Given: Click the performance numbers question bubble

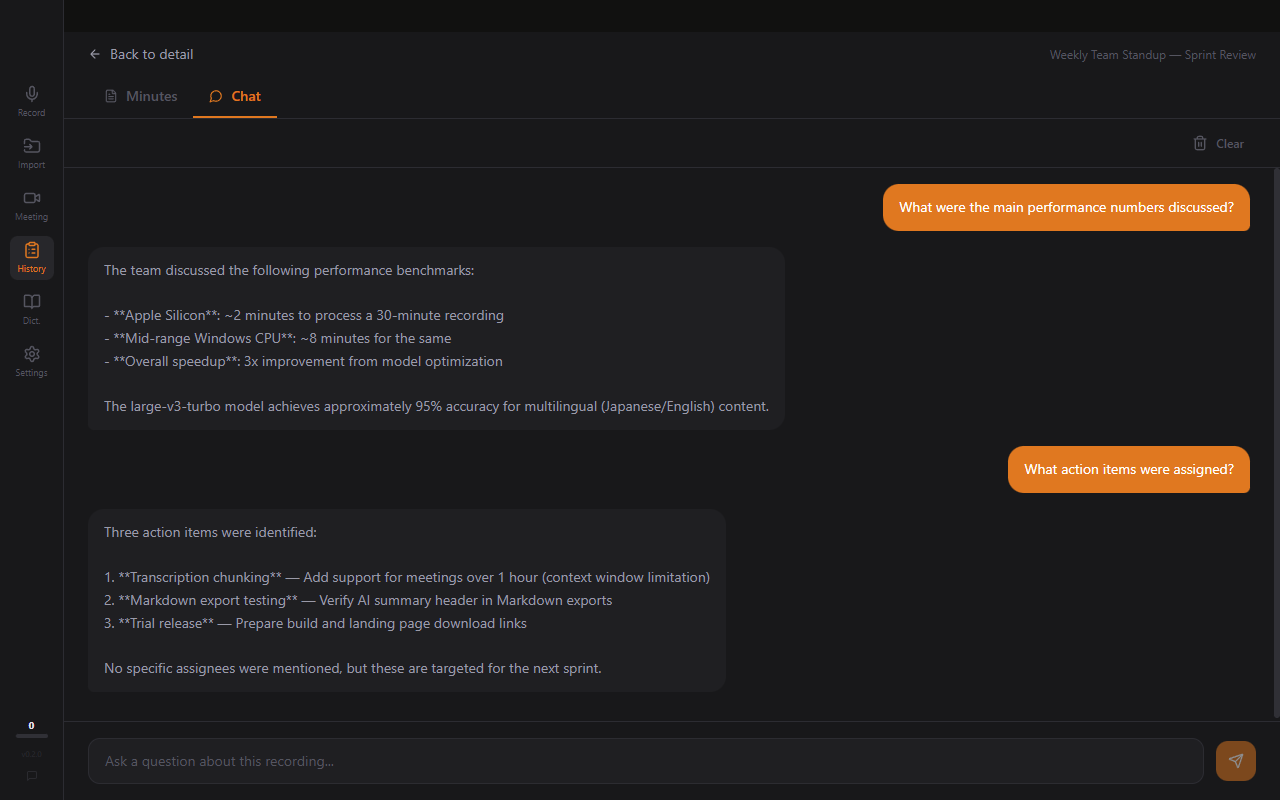Looking at the screenshot, I should [x=1066, y=207].
